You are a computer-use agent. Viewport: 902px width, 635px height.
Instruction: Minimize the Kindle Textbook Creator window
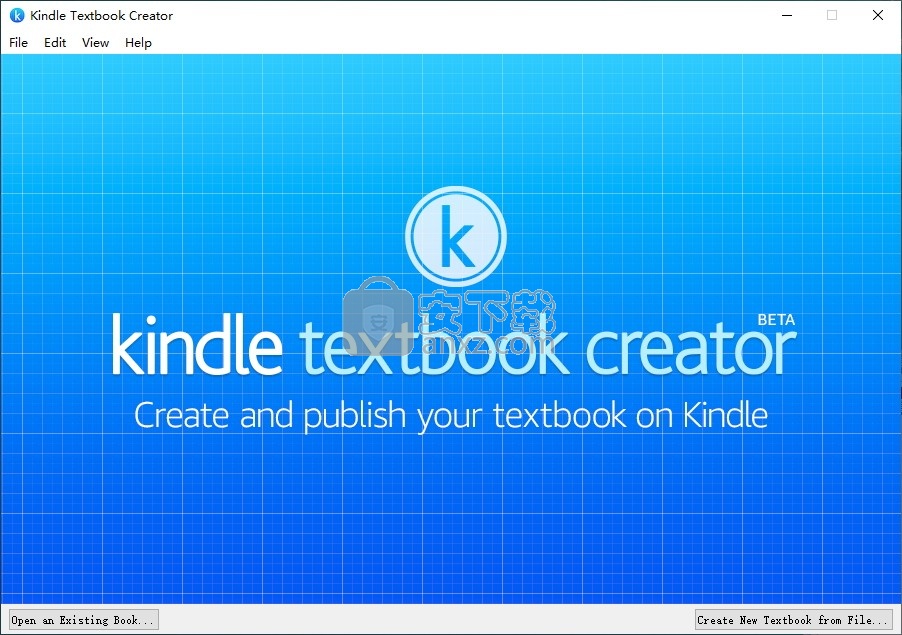pos(787,16)
